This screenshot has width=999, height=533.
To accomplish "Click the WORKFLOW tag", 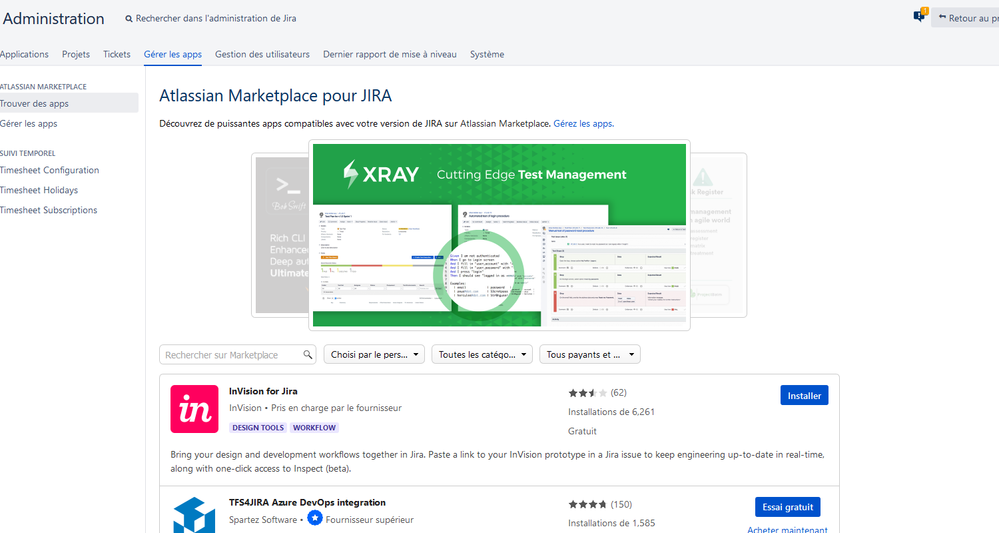I will (314, 428).
